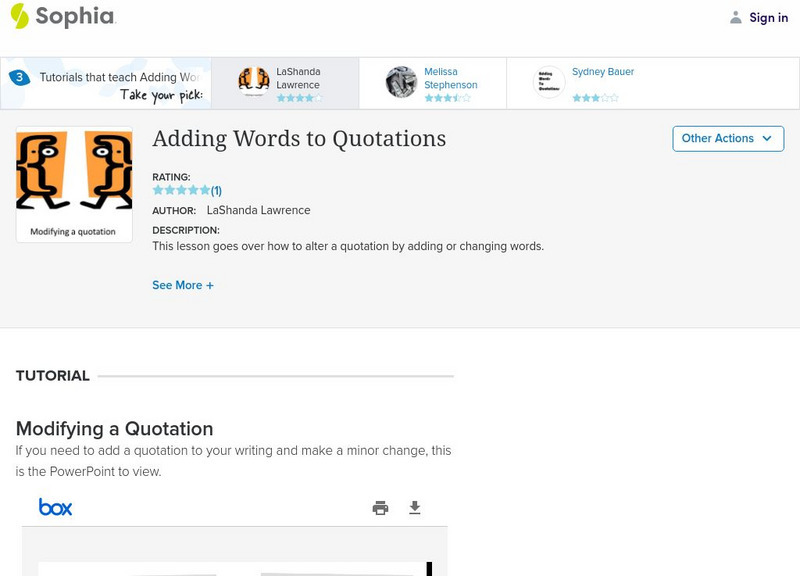The image size is (800, 576).
Task: Click LaShanda Lawrence's avatar in tutorial picker
Action: click(x=254, y=82)
